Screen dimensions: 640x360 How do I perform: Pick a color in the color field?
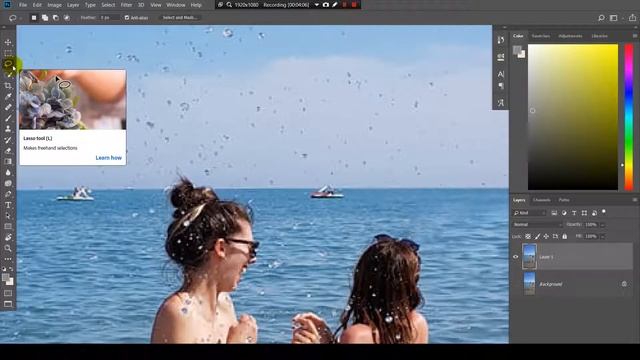coord(573,117)
